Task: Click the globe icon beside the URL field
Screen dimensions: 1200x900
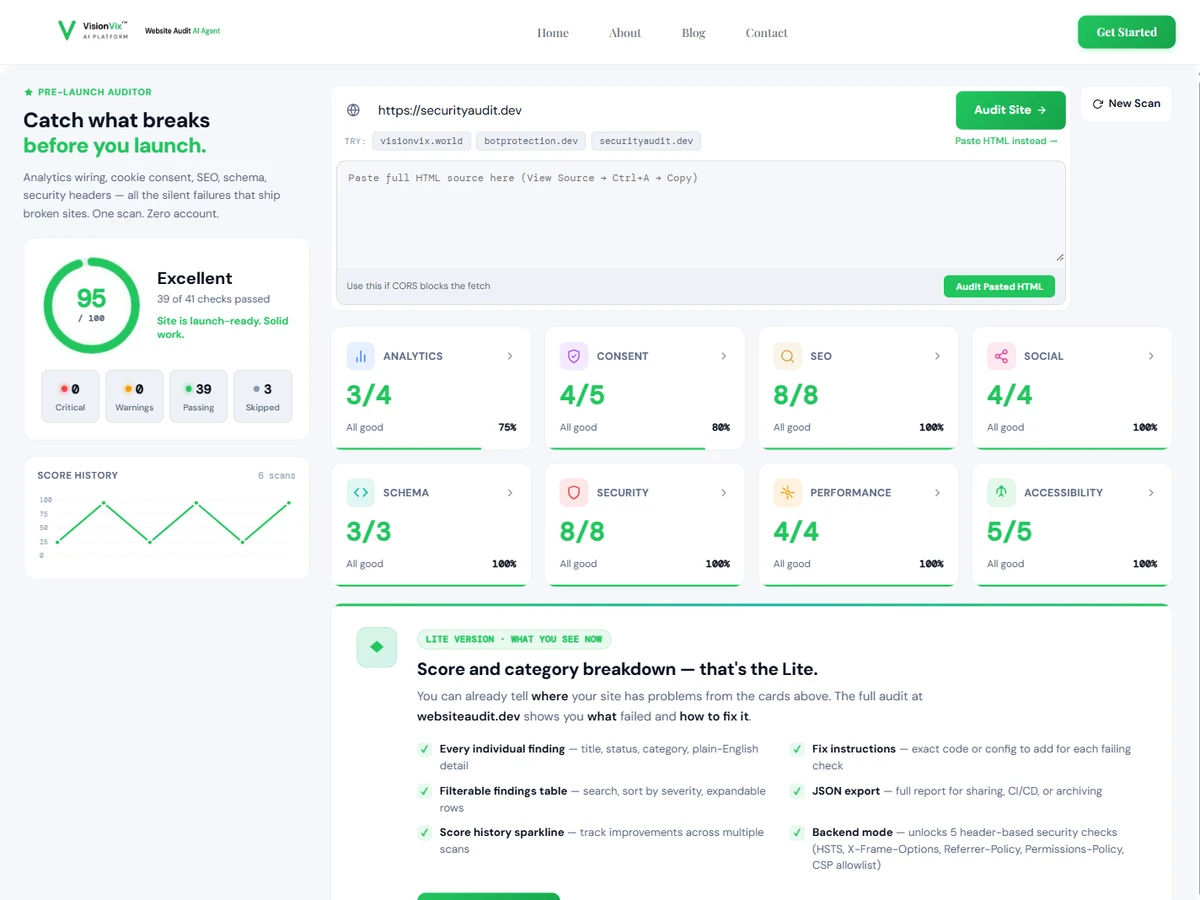Action: click(x=353, y=110)
